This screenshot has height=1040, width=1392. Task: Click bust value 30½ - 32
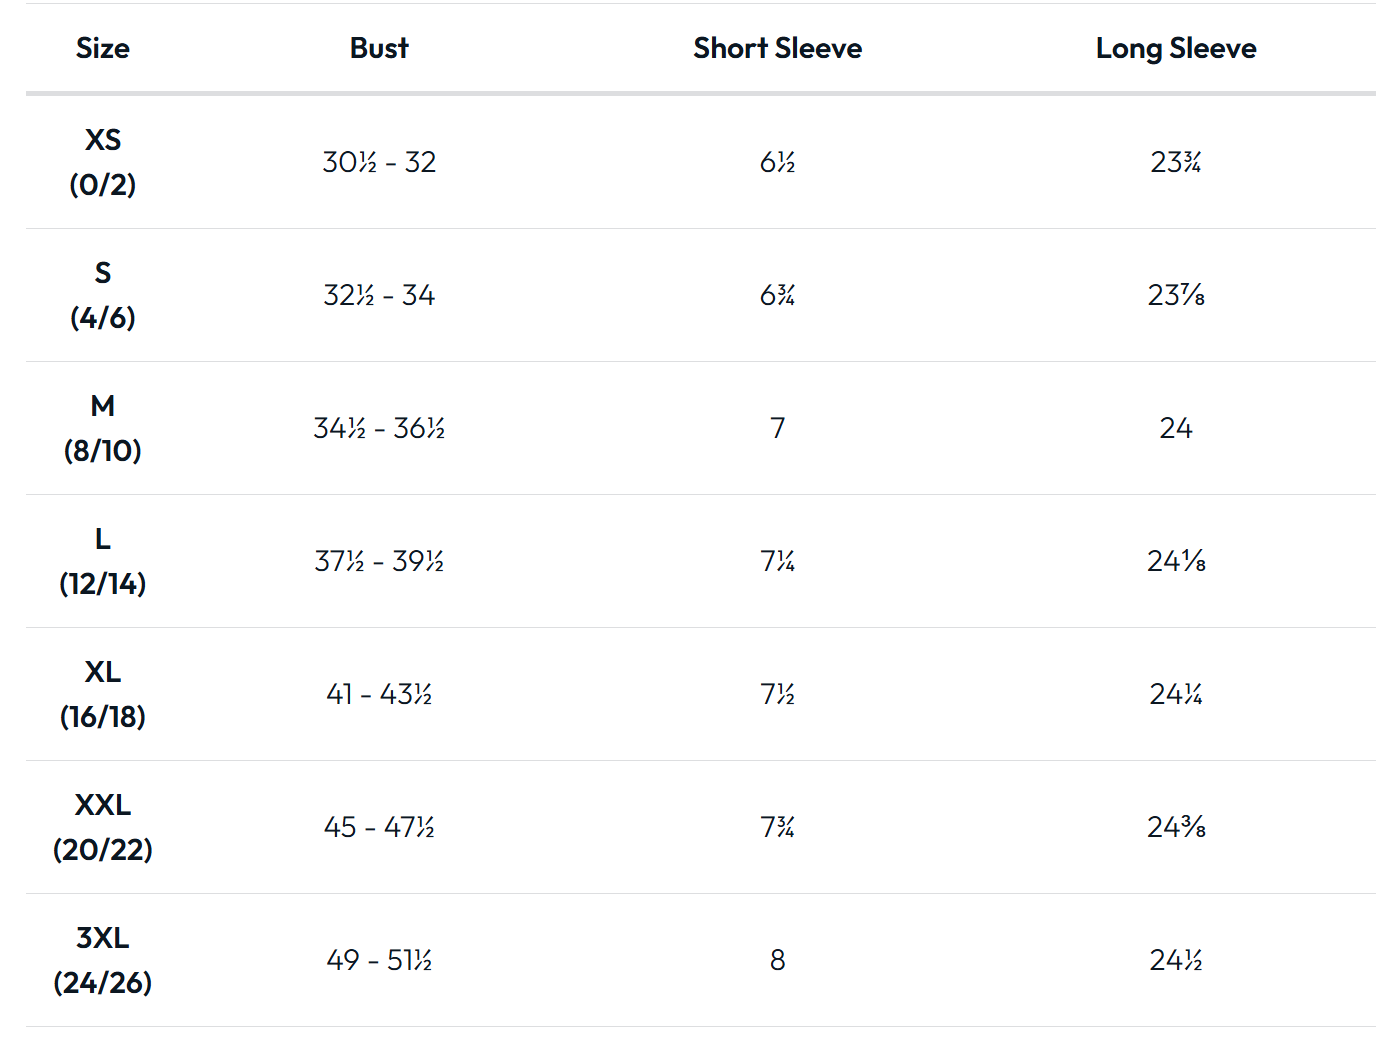(379, 162)
